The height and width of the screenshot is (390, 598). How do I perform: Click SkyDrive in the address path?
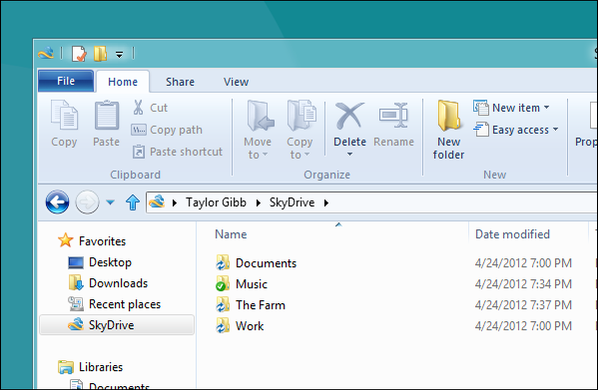tap(292, 202)
